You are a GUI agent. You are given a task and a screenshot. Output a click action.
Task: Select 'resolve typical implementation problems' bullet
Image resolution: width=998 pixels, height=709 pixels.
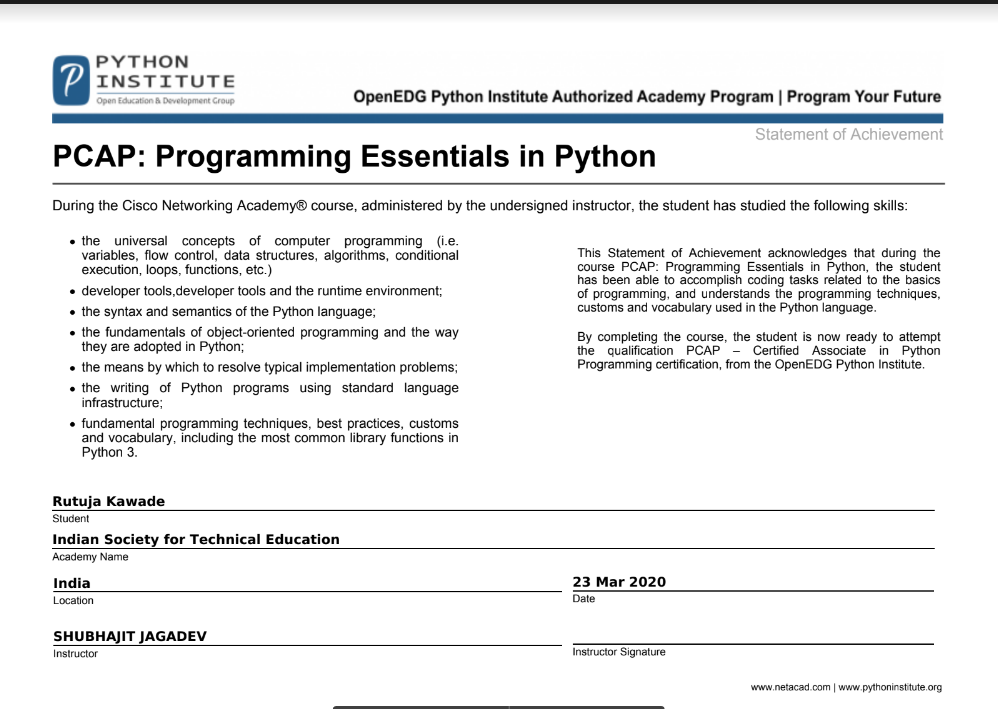point(269,367)
